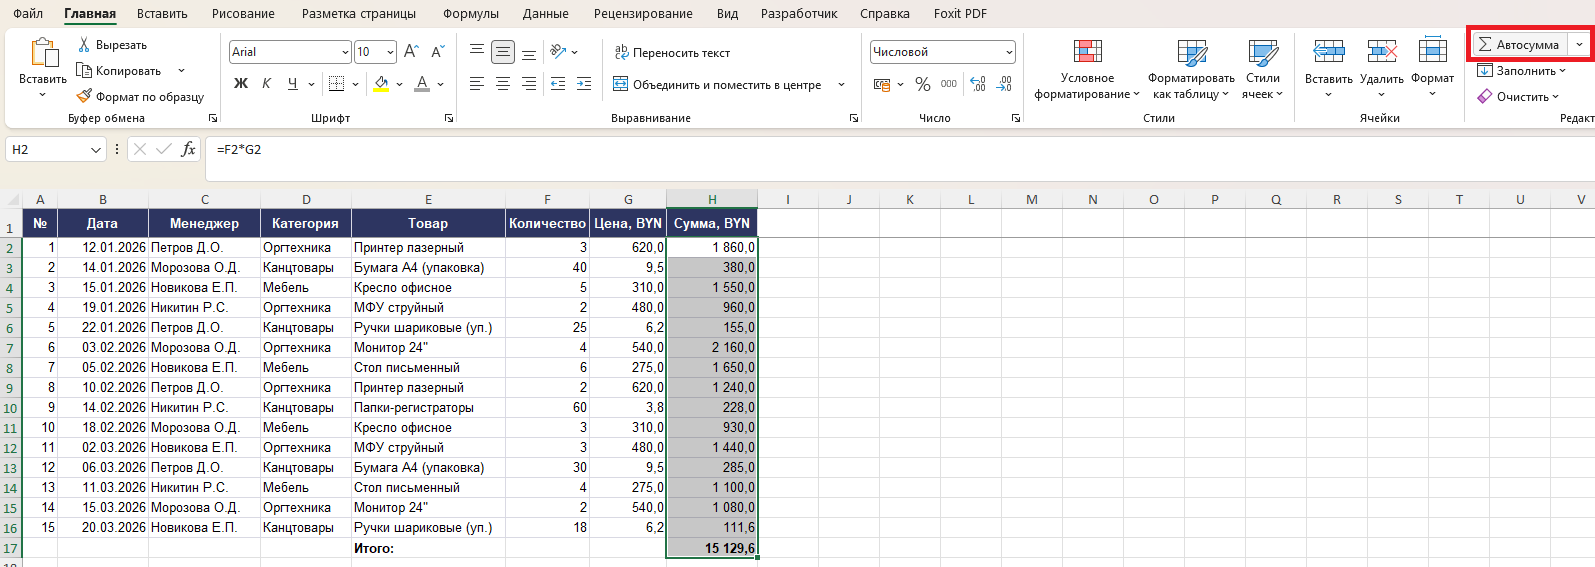Switch to Рецензирование tab
1595x567 pixels.
643,13
